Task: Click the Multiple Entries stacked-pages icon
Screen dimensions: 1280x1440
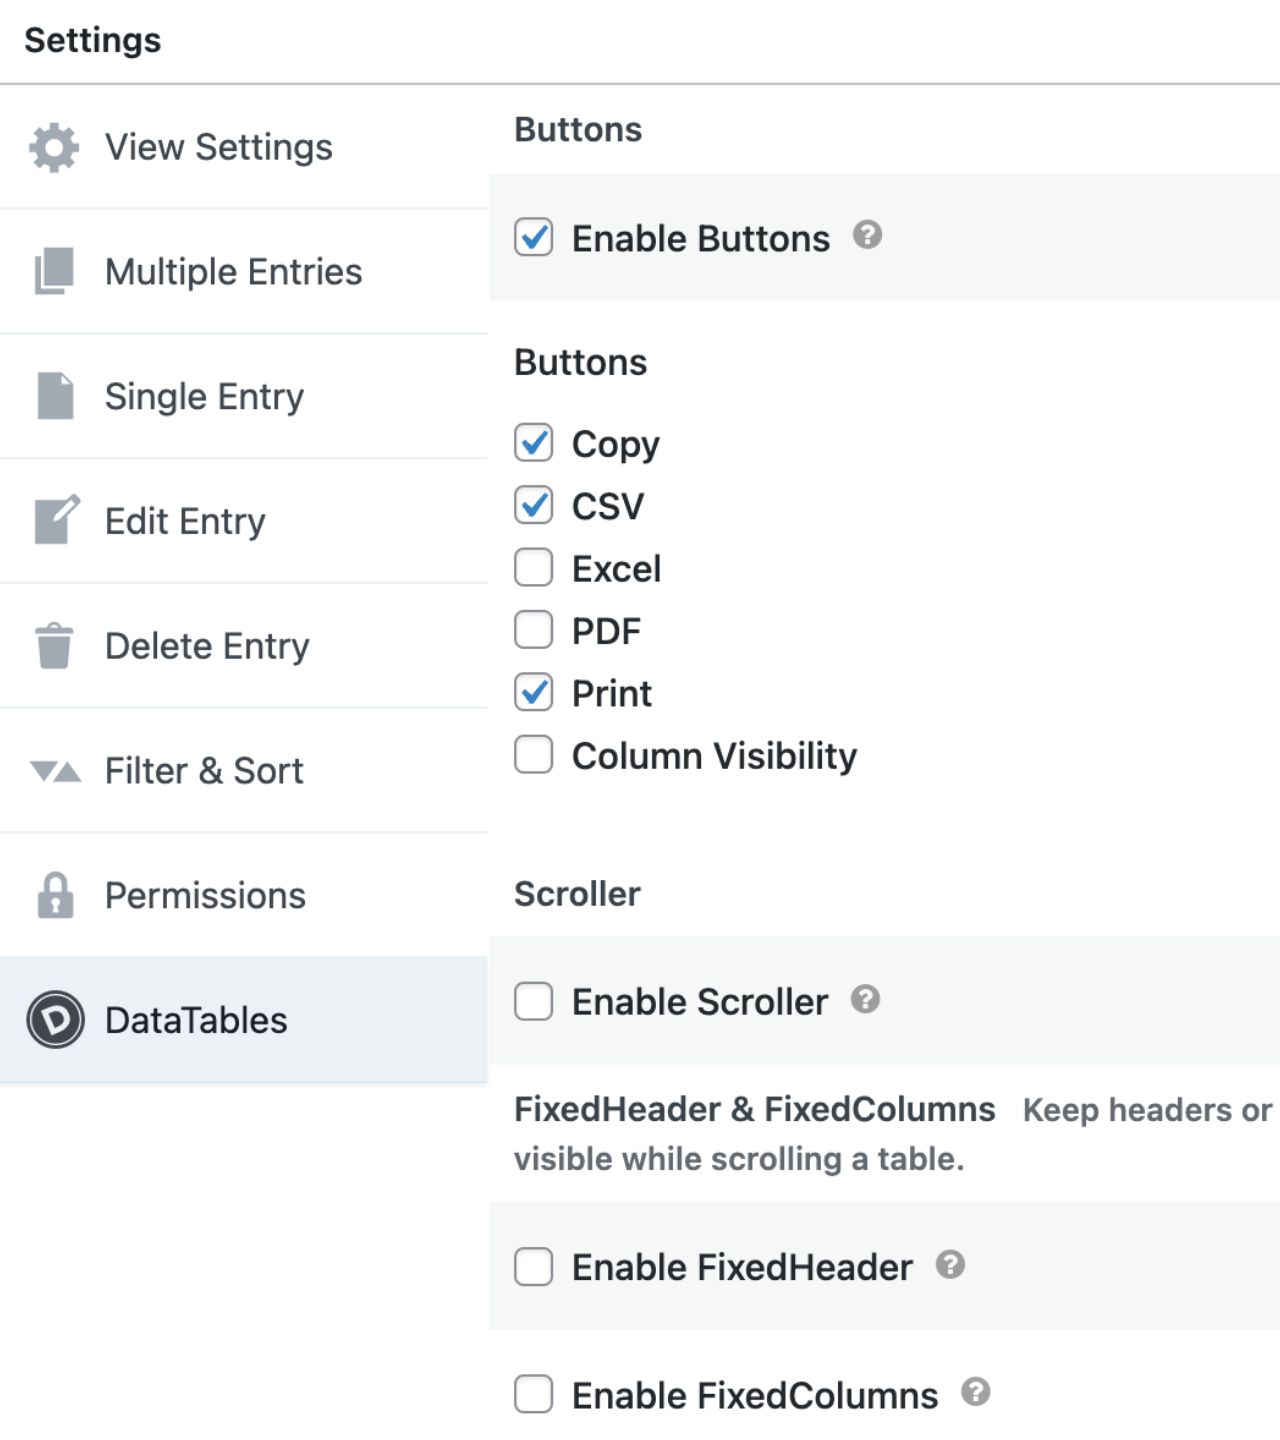Action: tap(54, 270)
